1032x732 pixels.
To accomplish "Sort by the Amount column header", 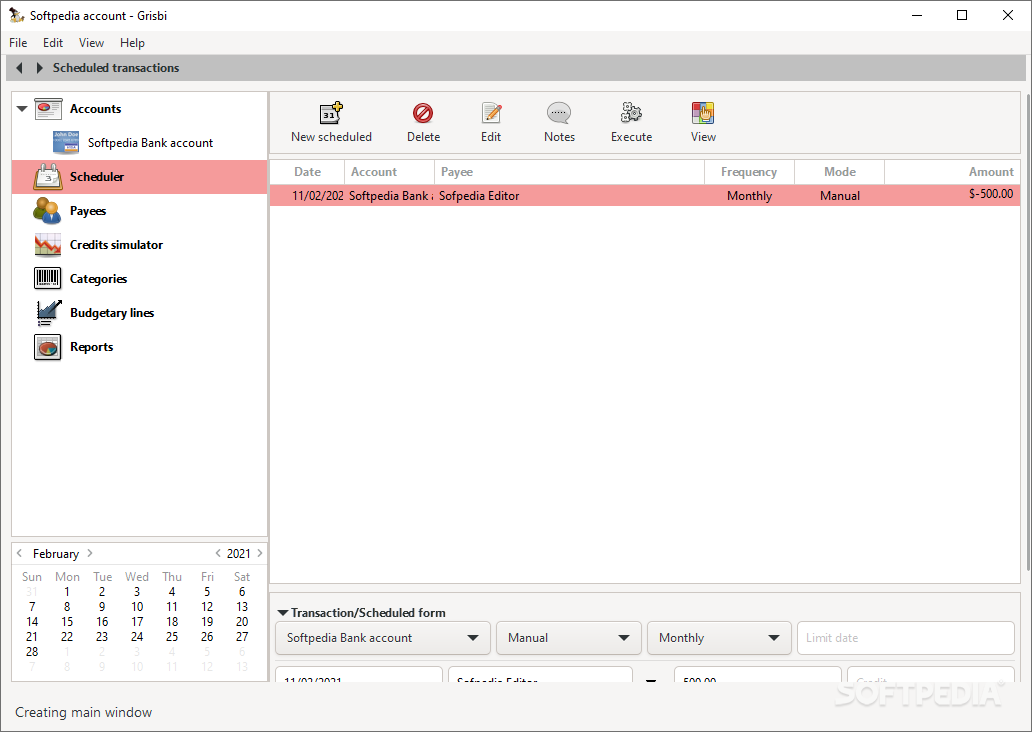I will [x=952, y=172].
